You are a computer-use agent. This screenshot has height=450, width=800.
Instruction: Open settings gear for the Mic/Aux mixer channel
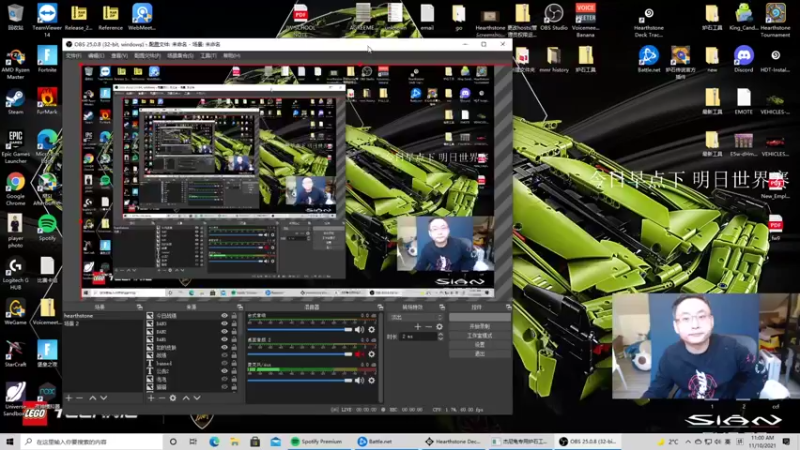click(371, 381)
